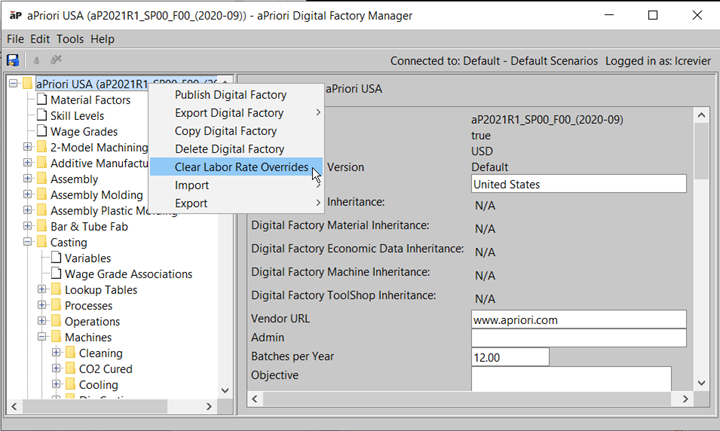
Task: Select Clear Labor Rate Overrides
Action: [236, 167]
